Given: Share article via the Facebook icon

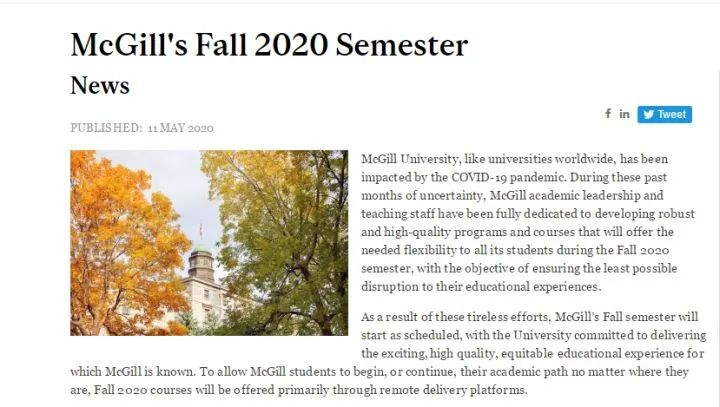Looking at the screenshot, I should [x=608, y=113].
